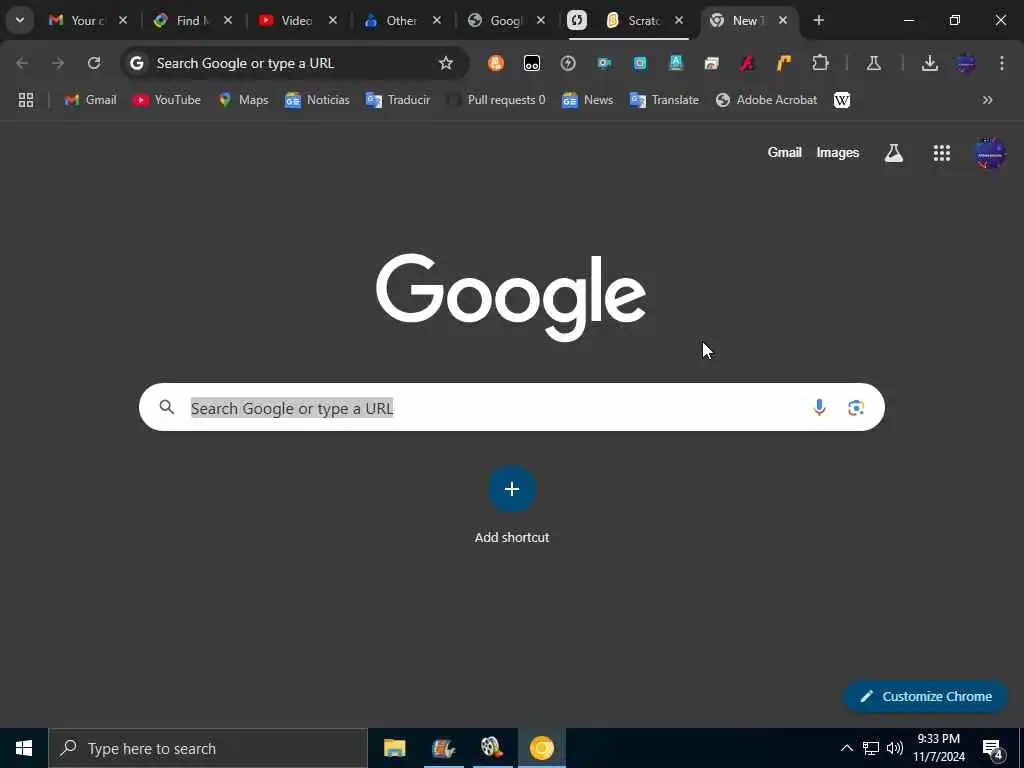This screenshot has width=1024, height=768.
Task: Open the orange round extension icon
Action: tap(496, 63)
